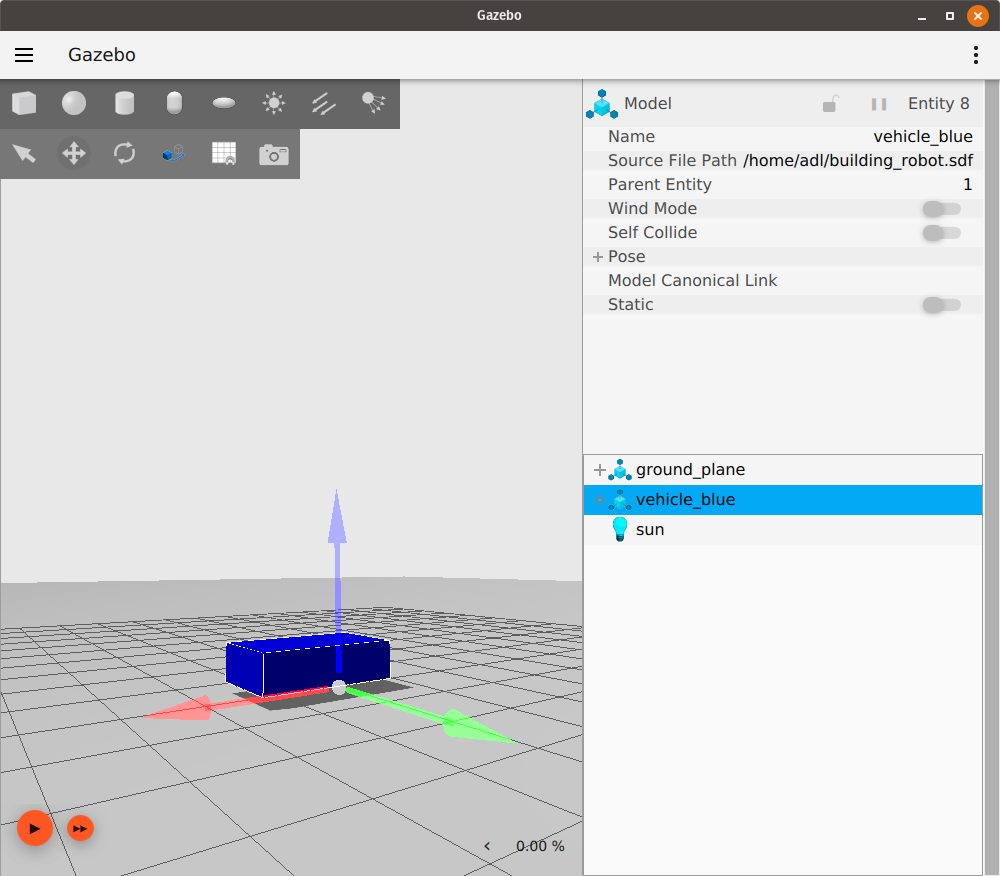Open the hamburger menu
Image resolution: width=1000 pixels, height=876 pixels.
[24, 55]
